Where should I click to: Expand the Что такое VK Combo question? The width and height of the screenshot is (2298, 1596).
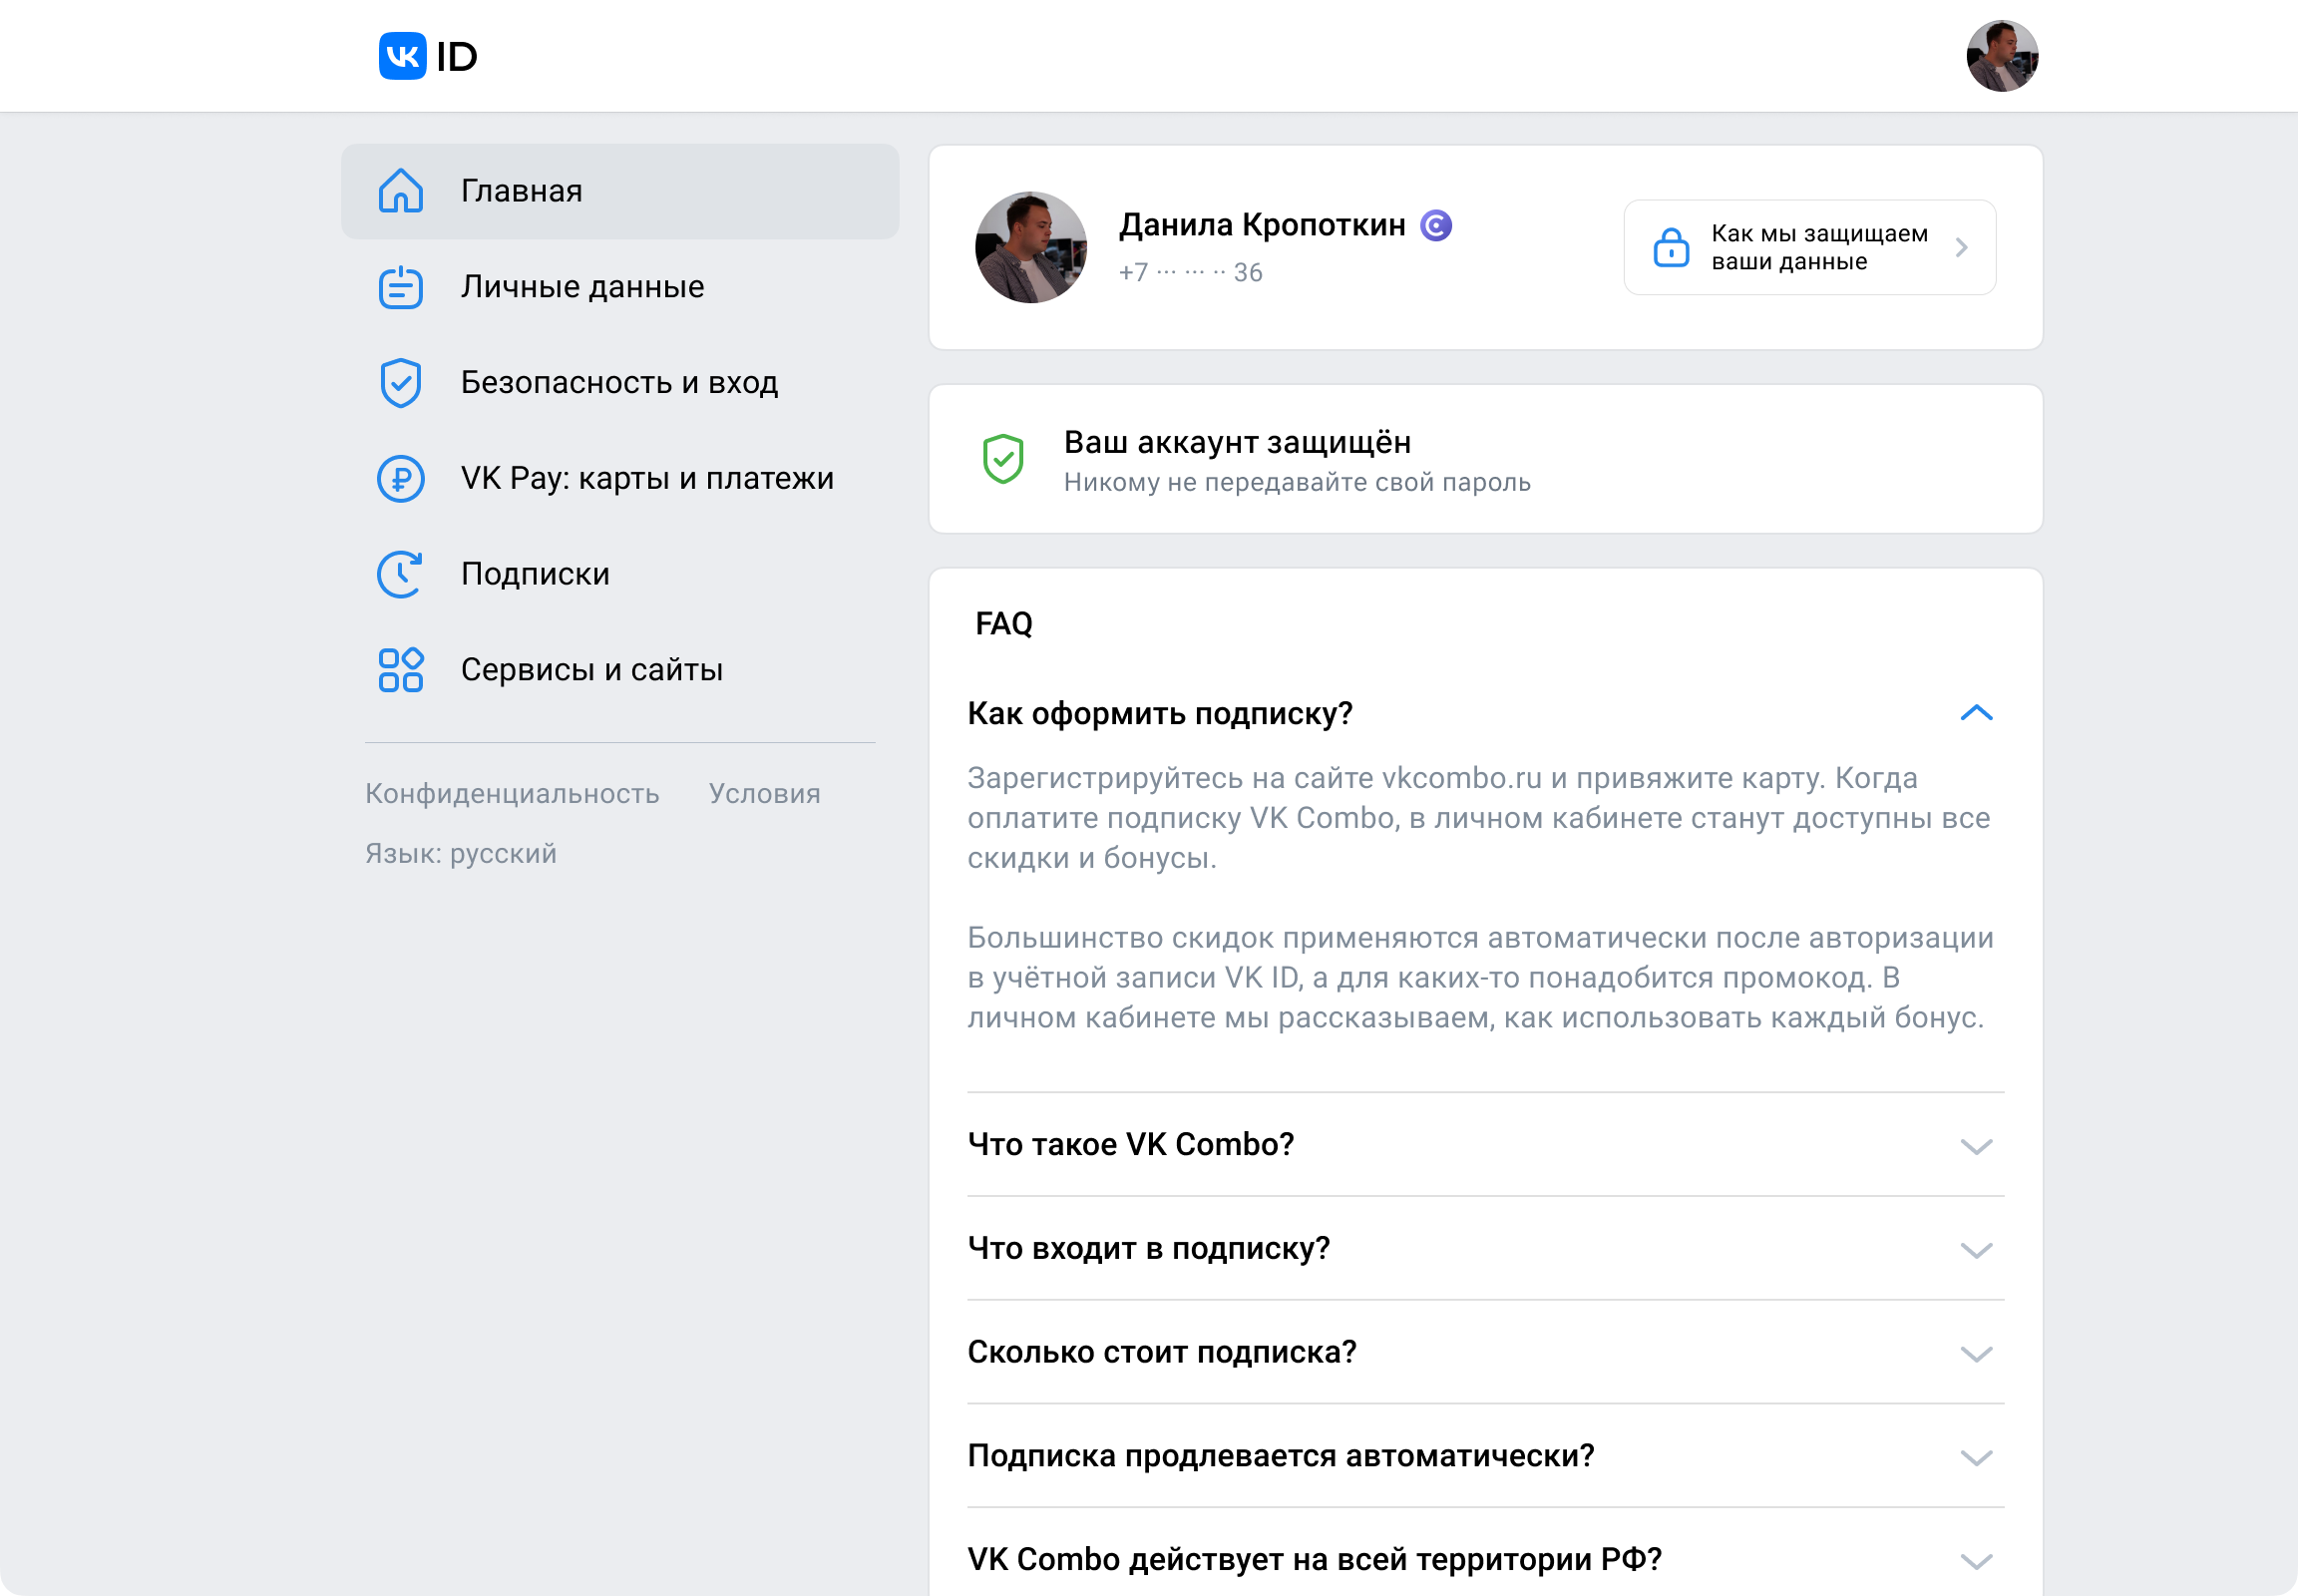[x=1976, y=1146]
